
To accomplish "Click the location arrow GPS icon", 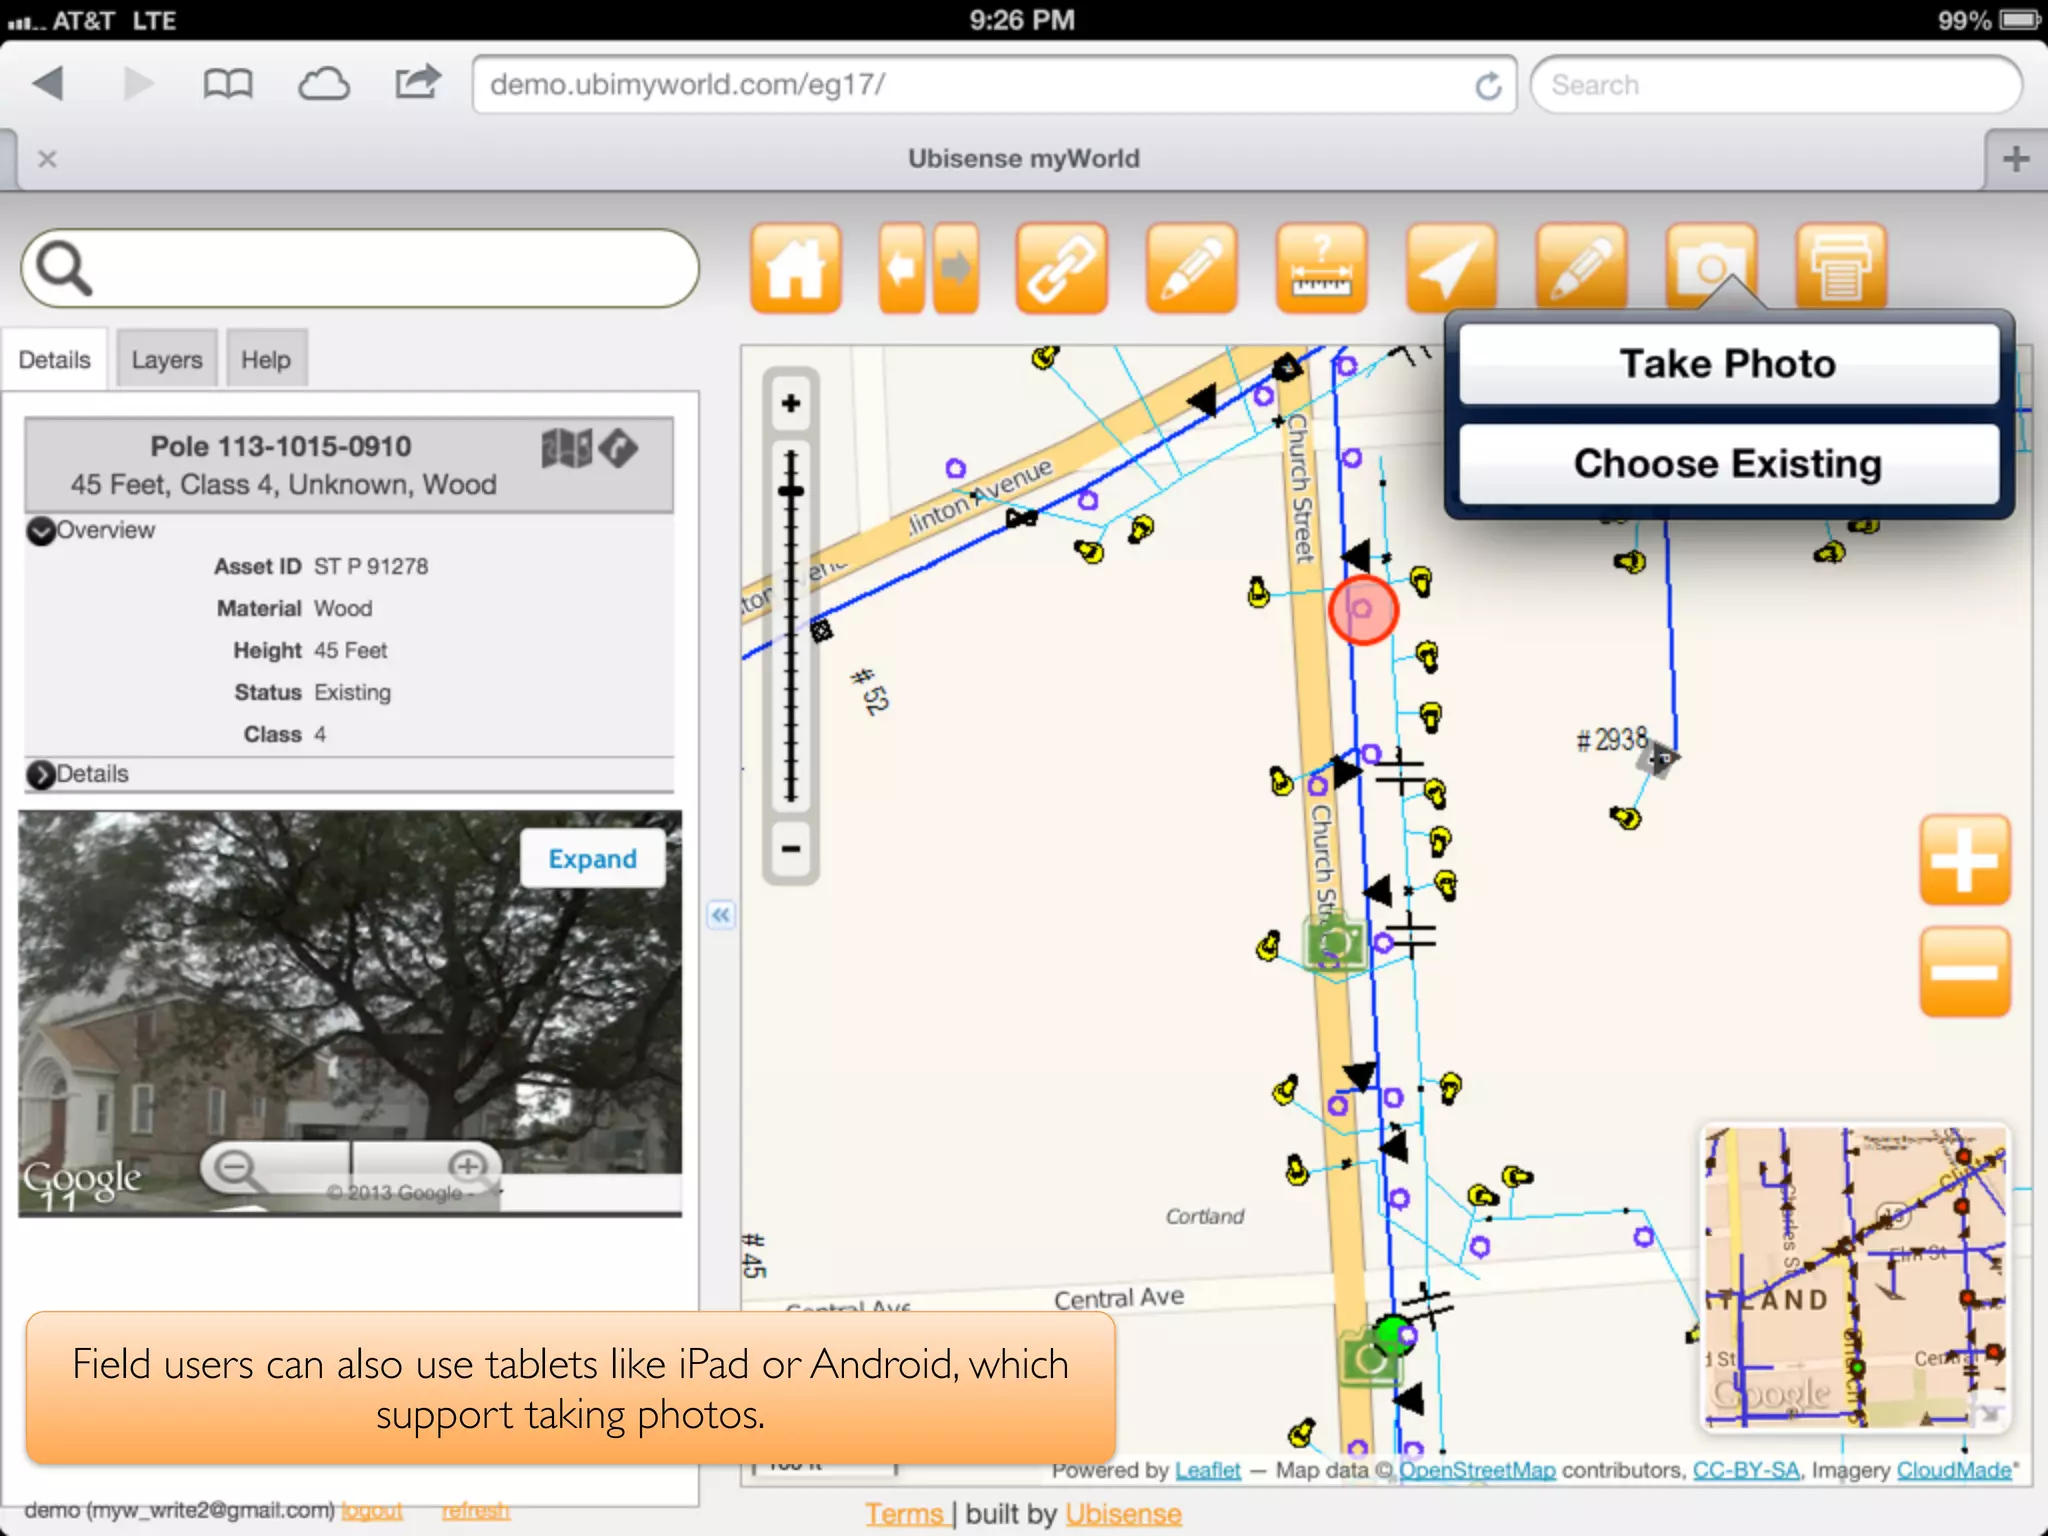I will tap(1451, 268).
